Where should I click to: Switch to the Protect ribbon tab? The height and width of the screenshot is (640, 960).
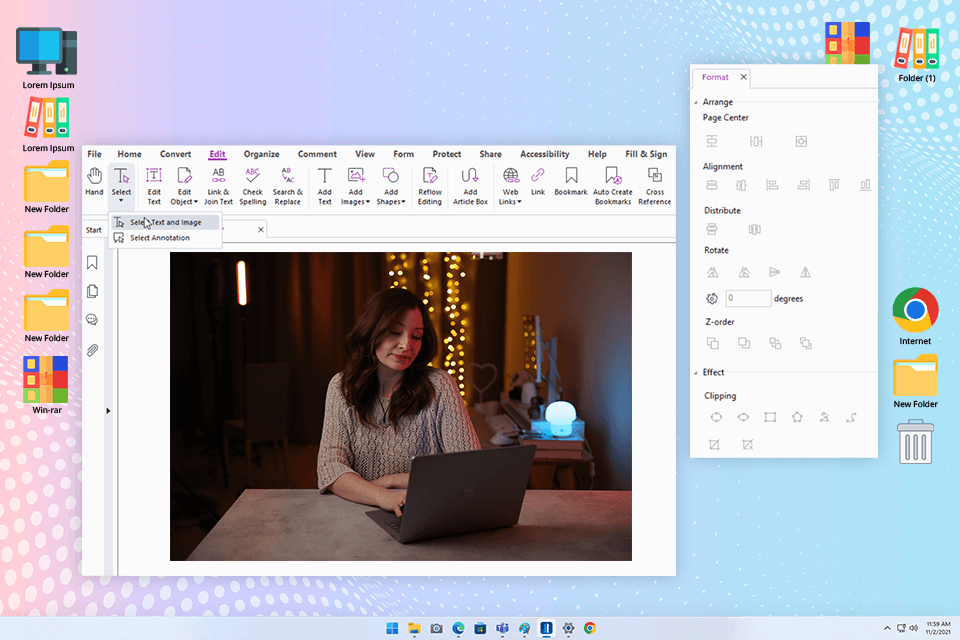click(x=446, y=154)
